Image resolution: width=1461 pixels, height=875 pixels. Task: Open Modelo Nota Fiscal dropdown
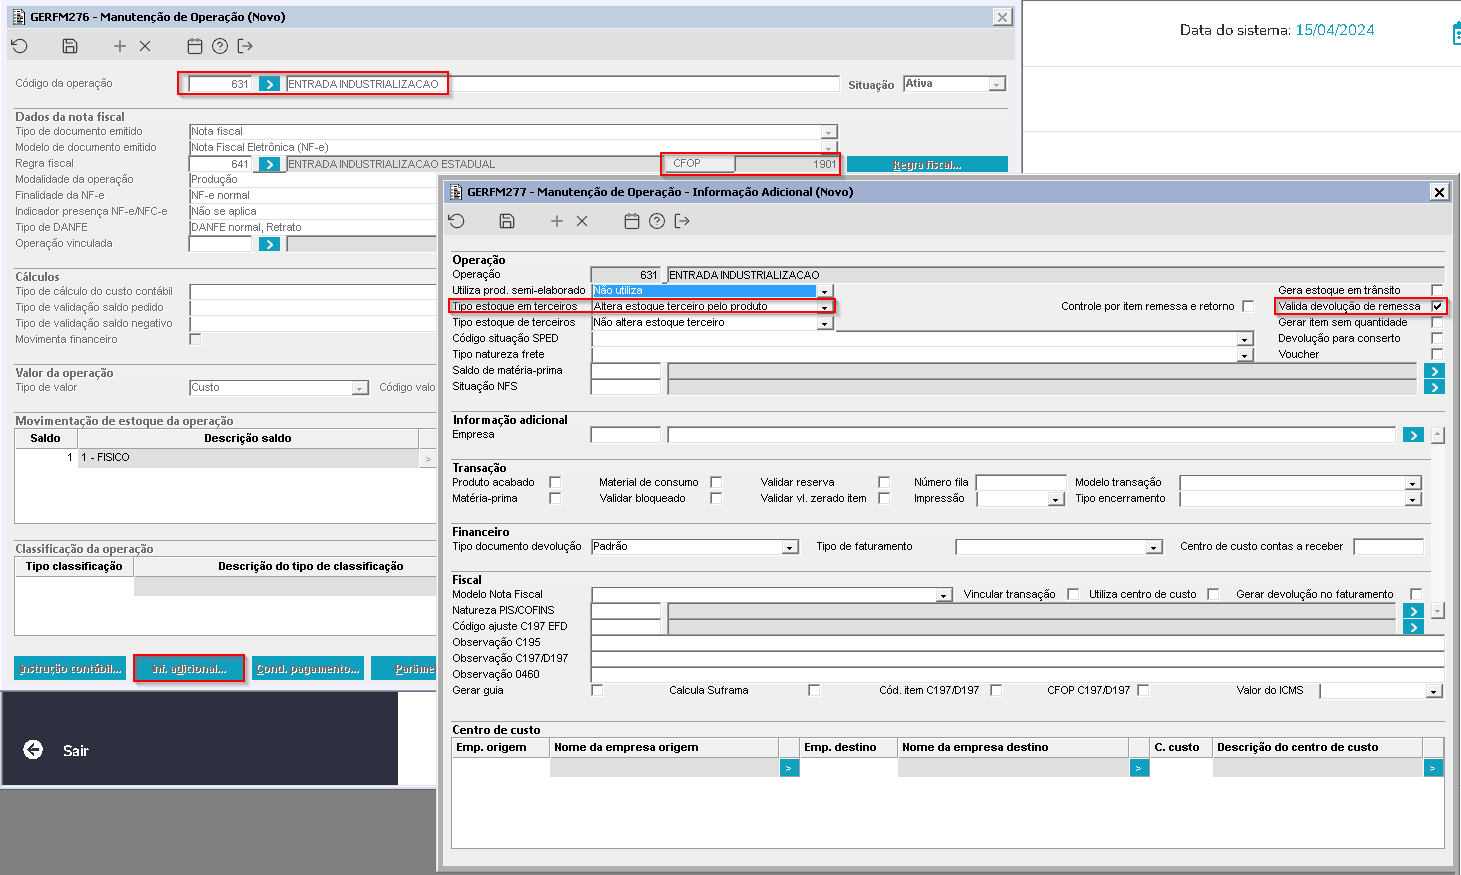click(943, 595)
